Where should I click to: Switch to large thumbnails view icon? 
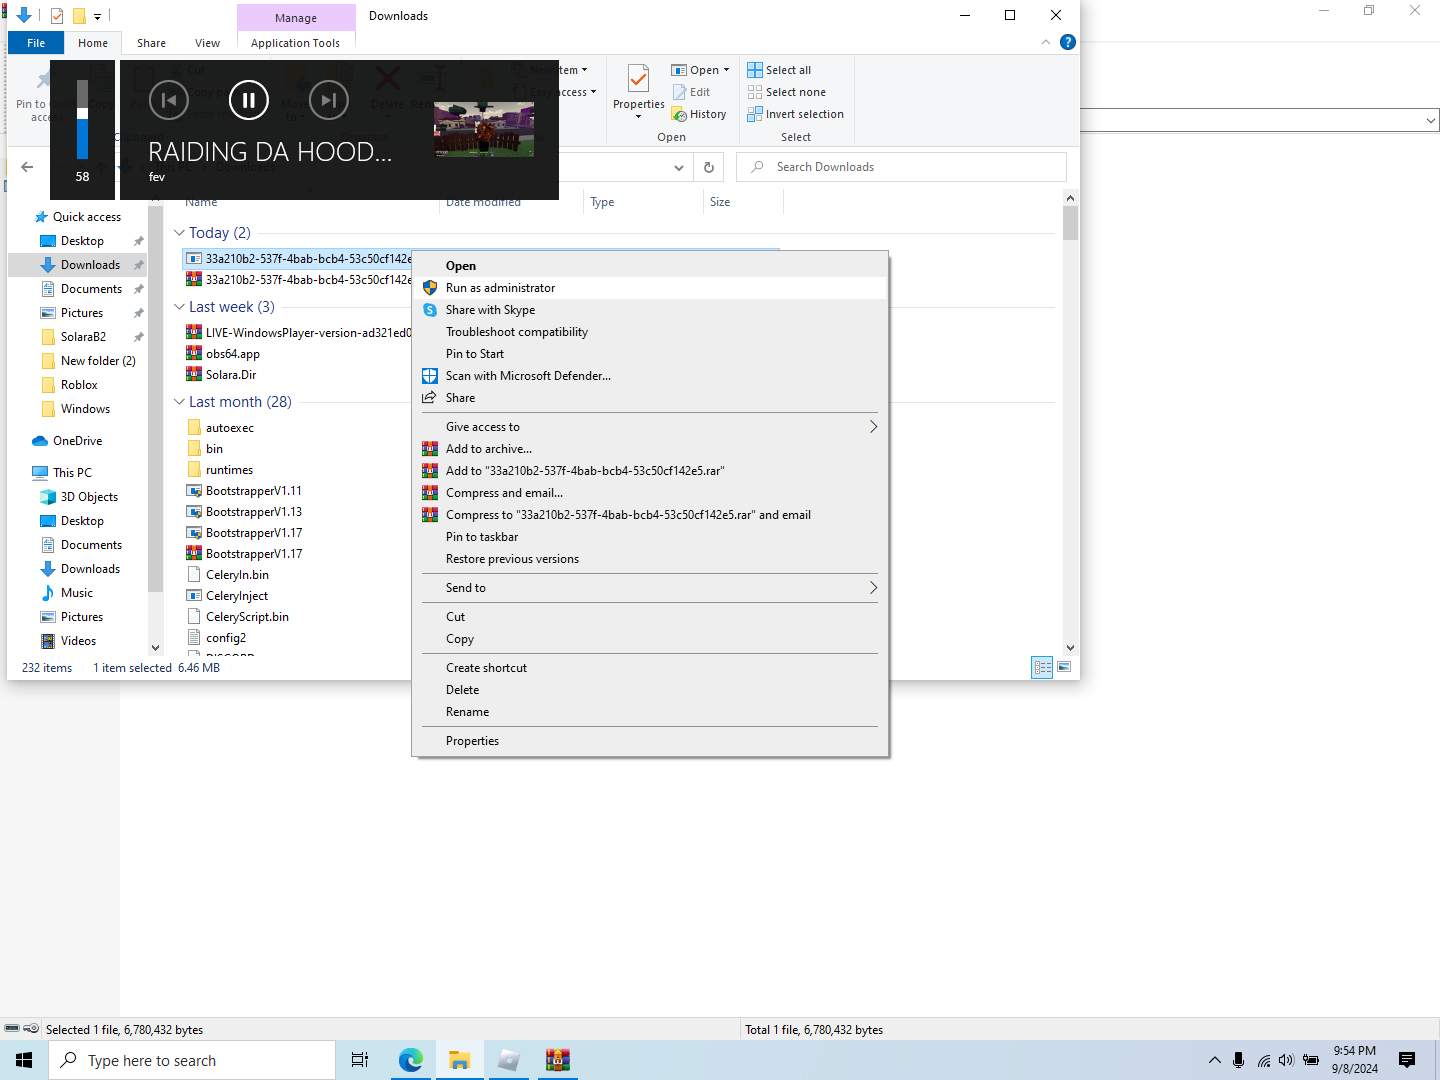(1064, 667)
